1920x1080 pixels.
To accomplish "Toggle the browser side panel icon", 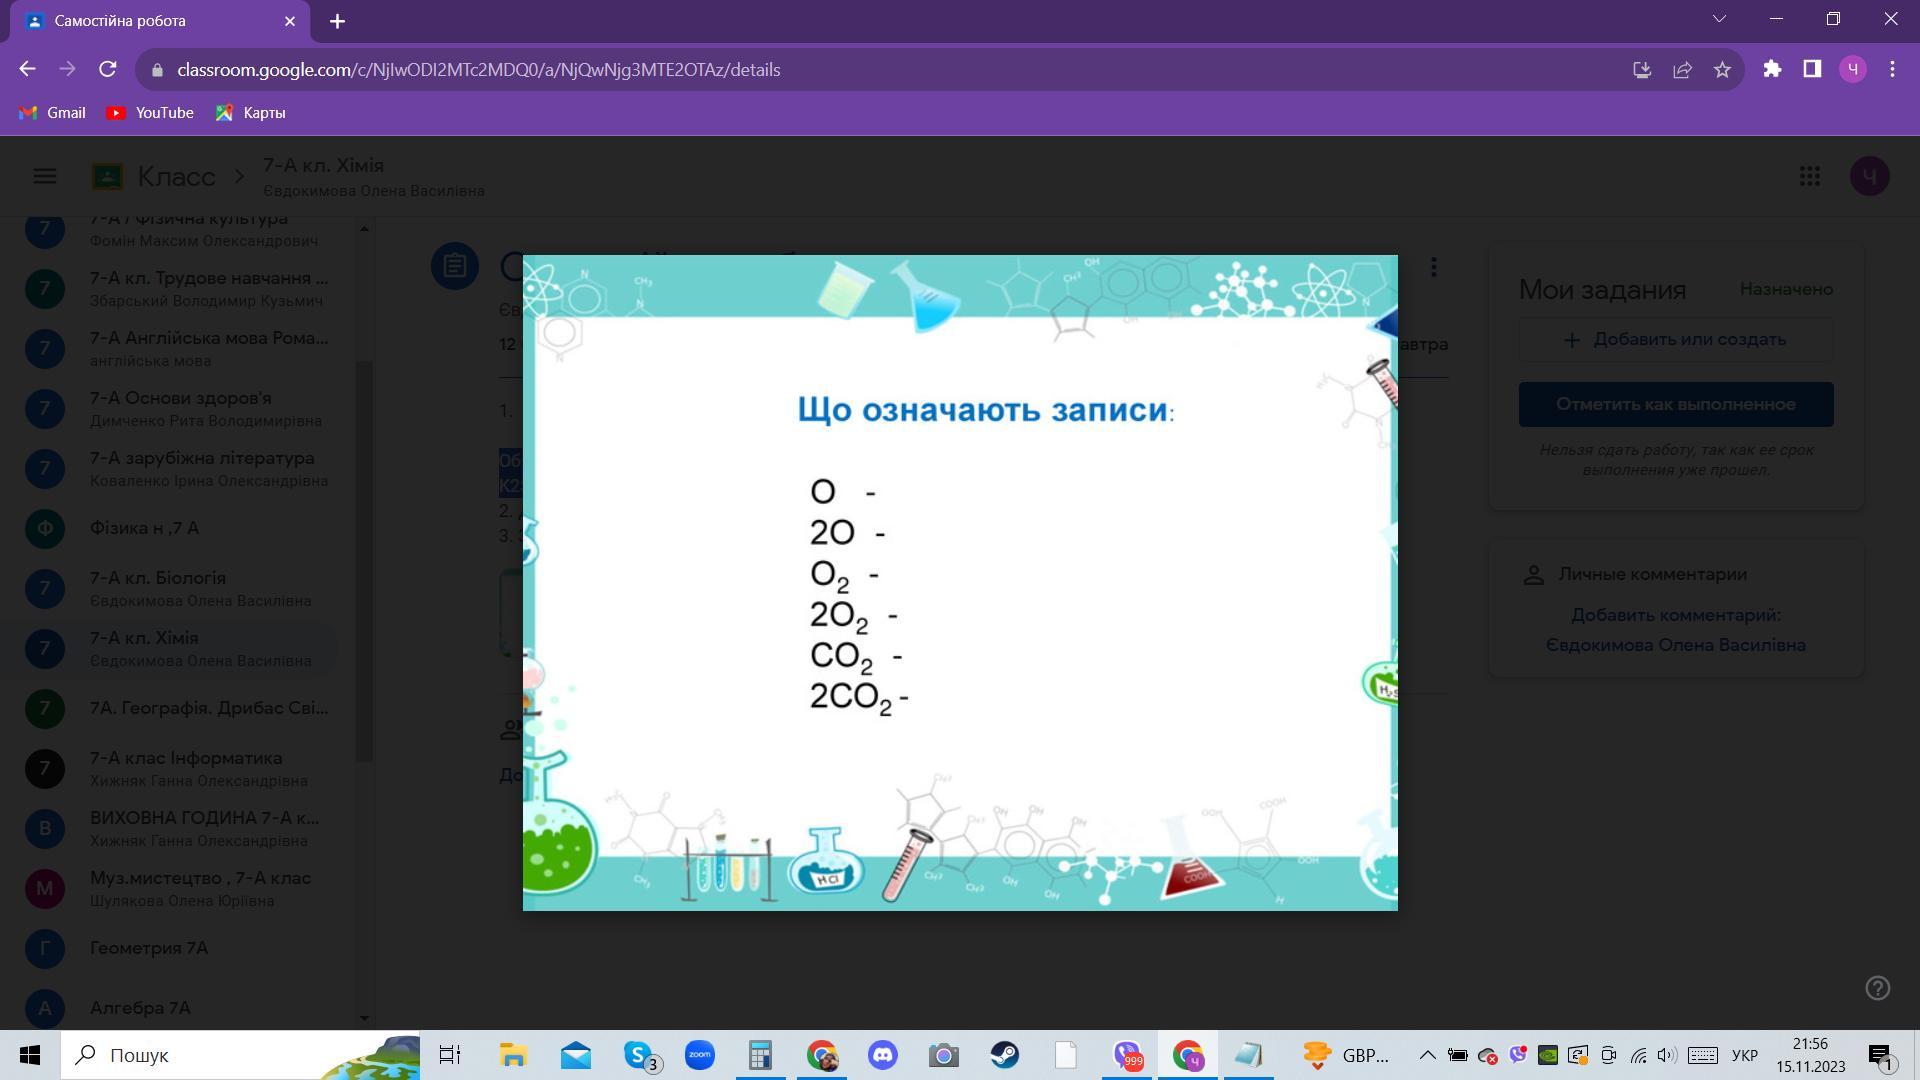I will (1812, 69).
